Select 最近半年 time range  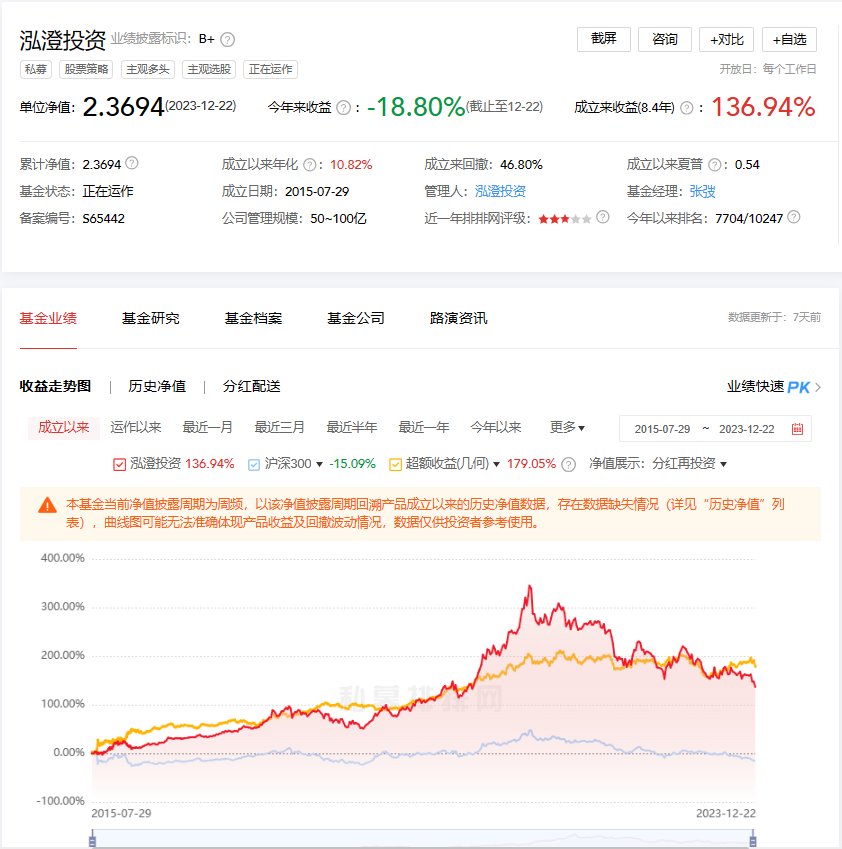[351, 427]
